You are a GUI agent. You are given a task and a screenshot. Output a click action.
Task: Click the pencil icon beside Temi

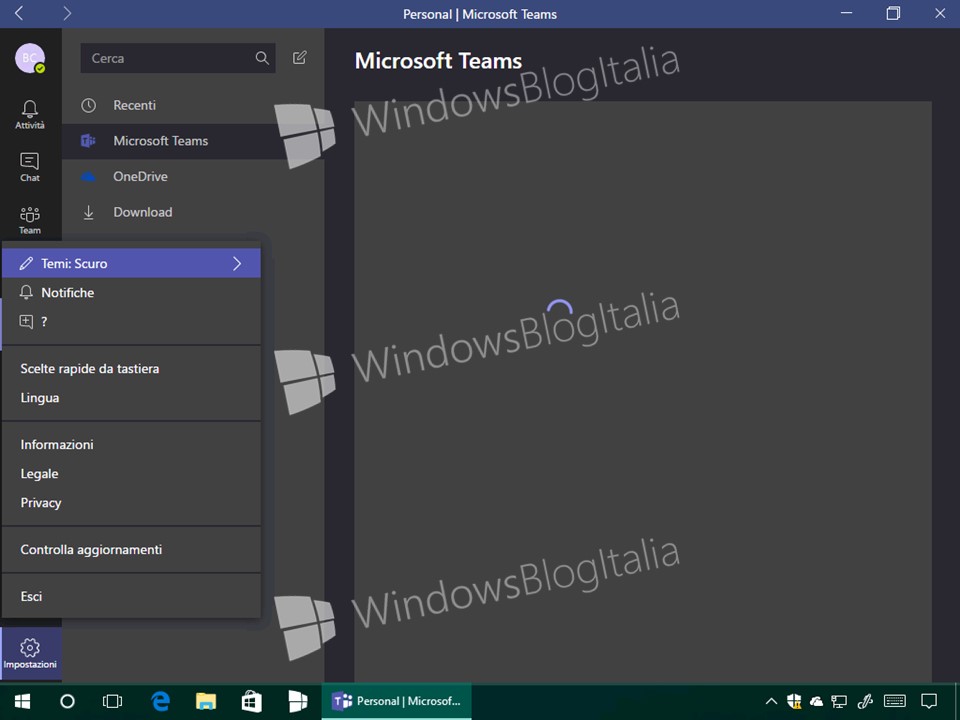point(26,263)
